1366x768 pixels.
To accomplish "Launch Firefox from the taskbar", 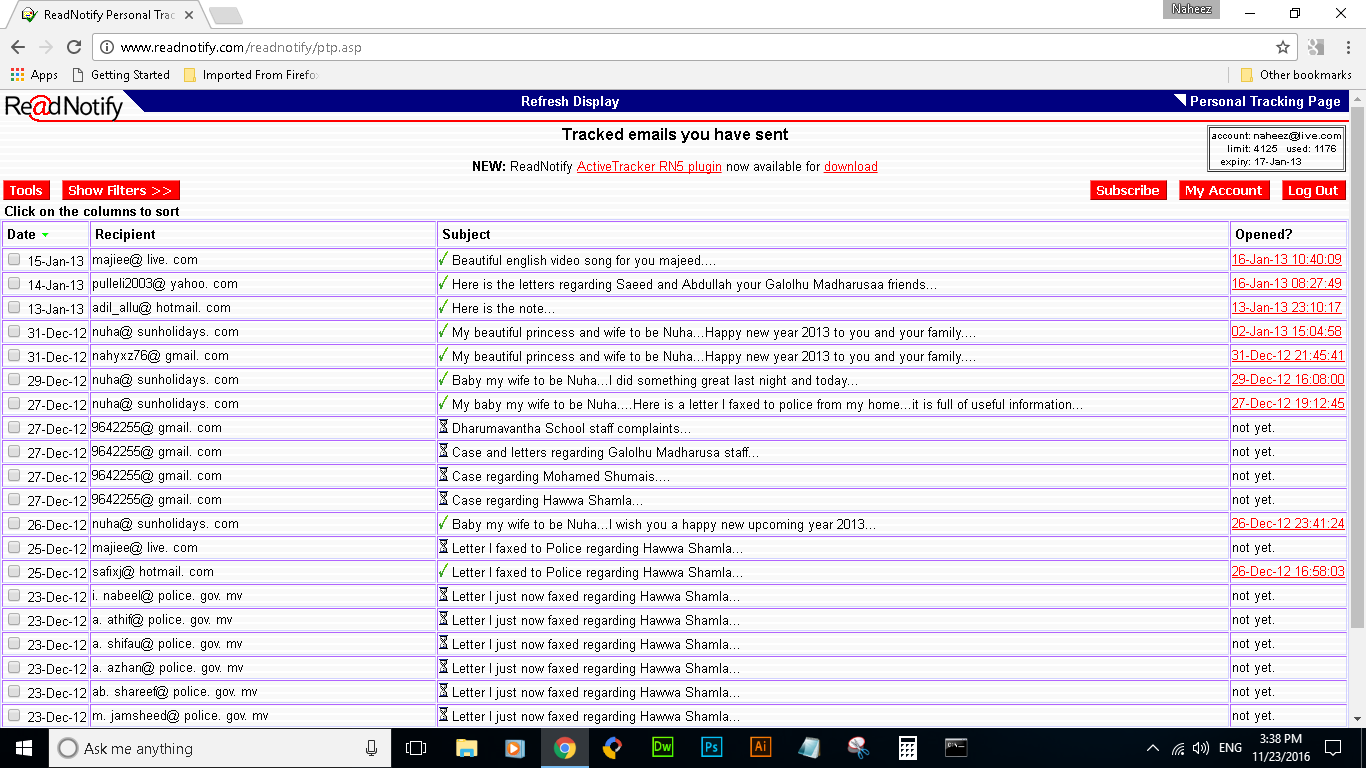I will pos(613,747).
